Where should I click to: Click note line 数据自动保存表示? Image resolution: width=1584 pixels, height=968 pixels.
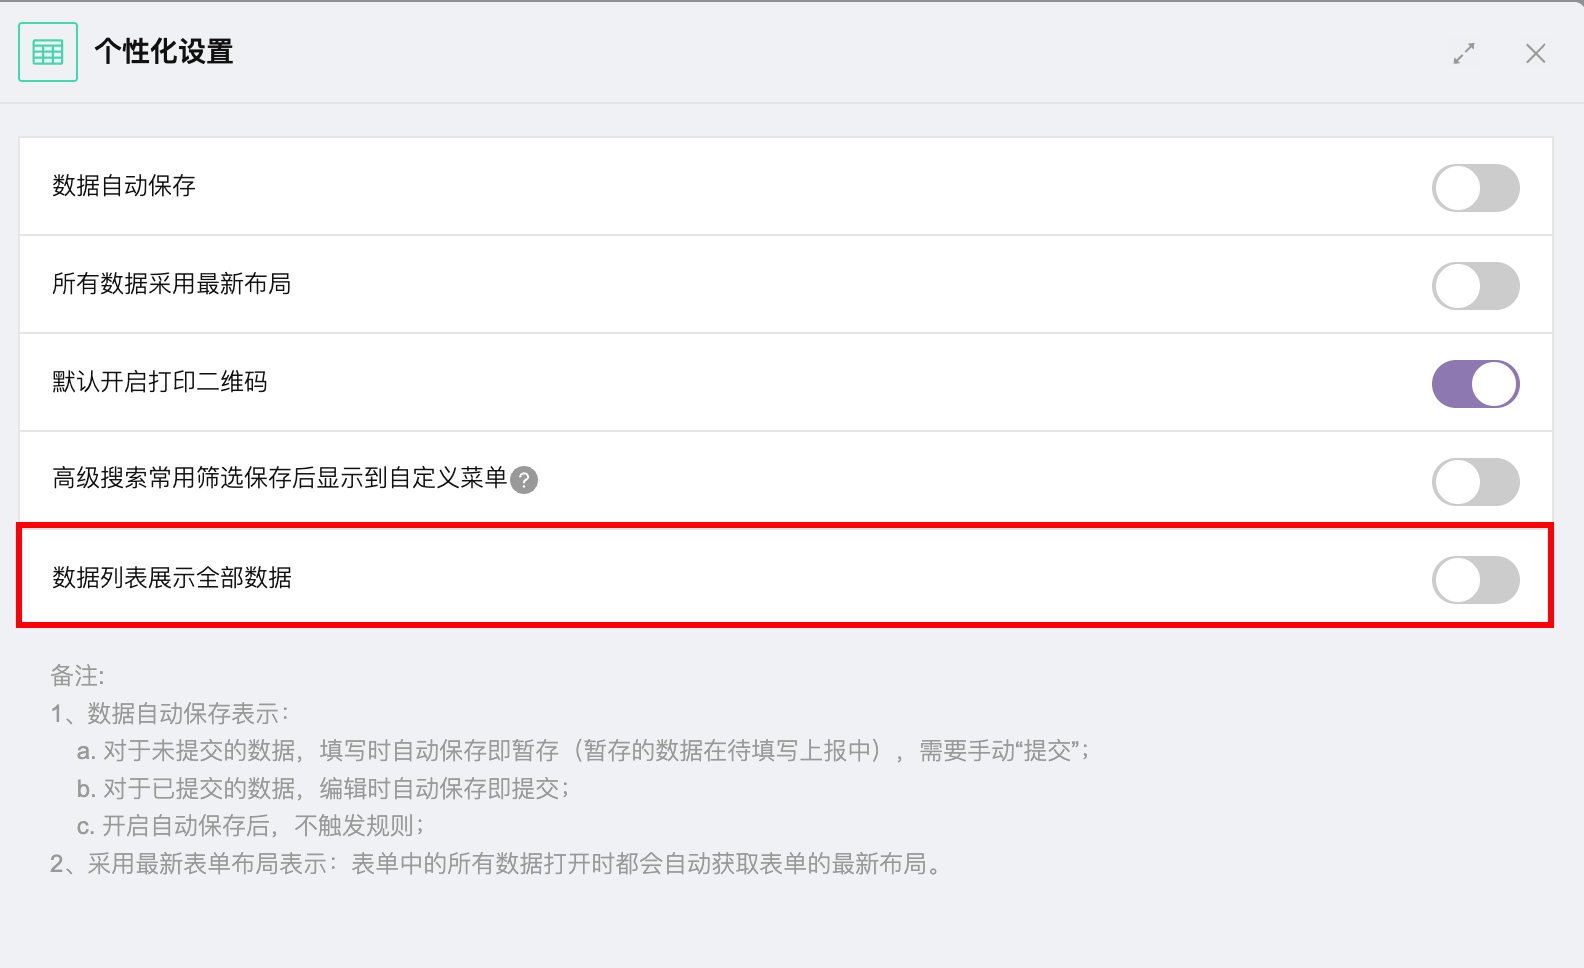coord(170,714)
